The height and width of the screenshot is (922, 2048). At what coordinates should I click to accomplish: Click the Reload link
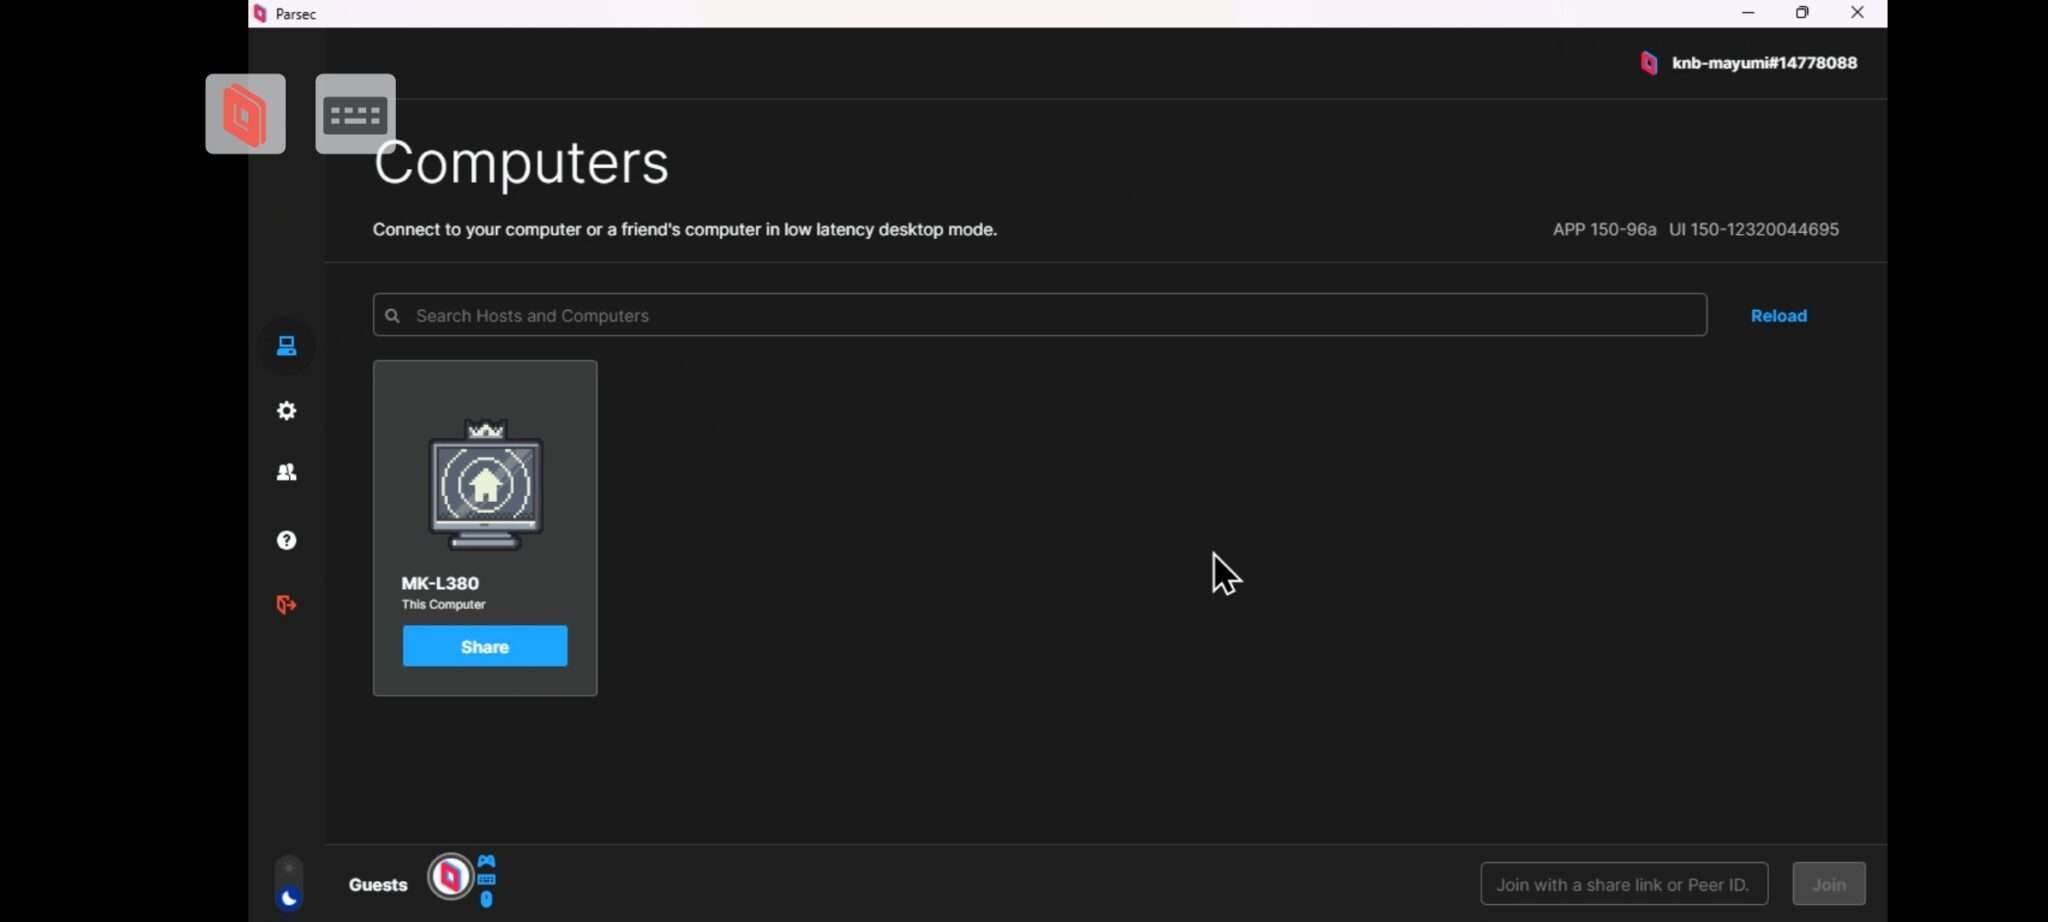tap(1778, 316)
